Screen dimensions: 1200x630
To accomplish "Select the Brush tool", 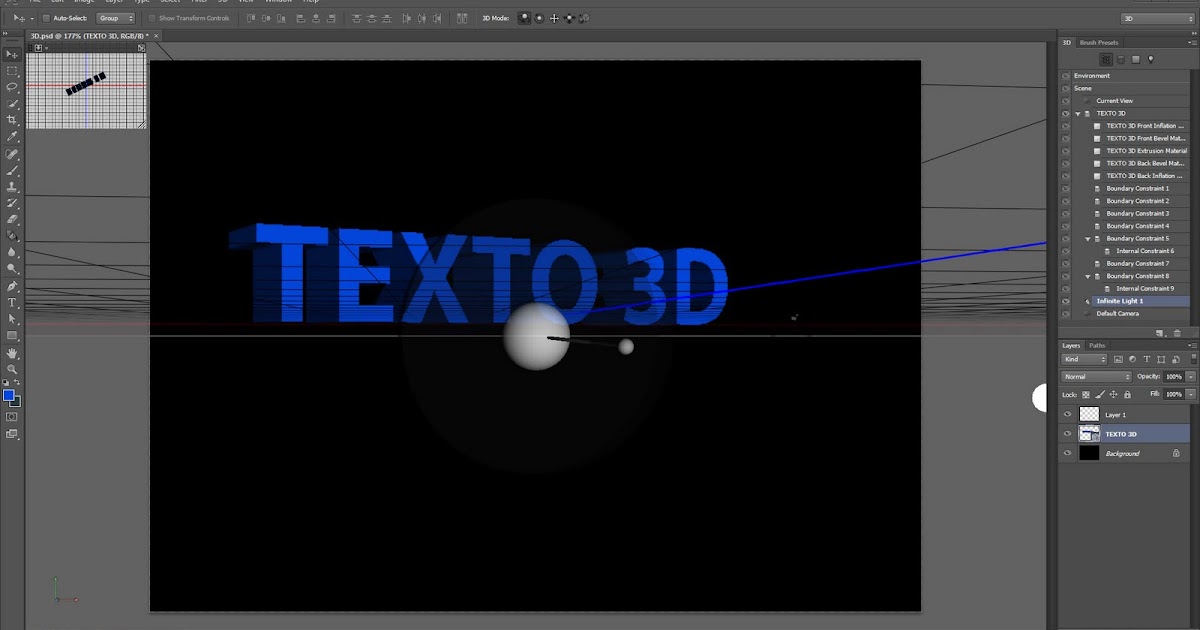I will tap(12, 171).
